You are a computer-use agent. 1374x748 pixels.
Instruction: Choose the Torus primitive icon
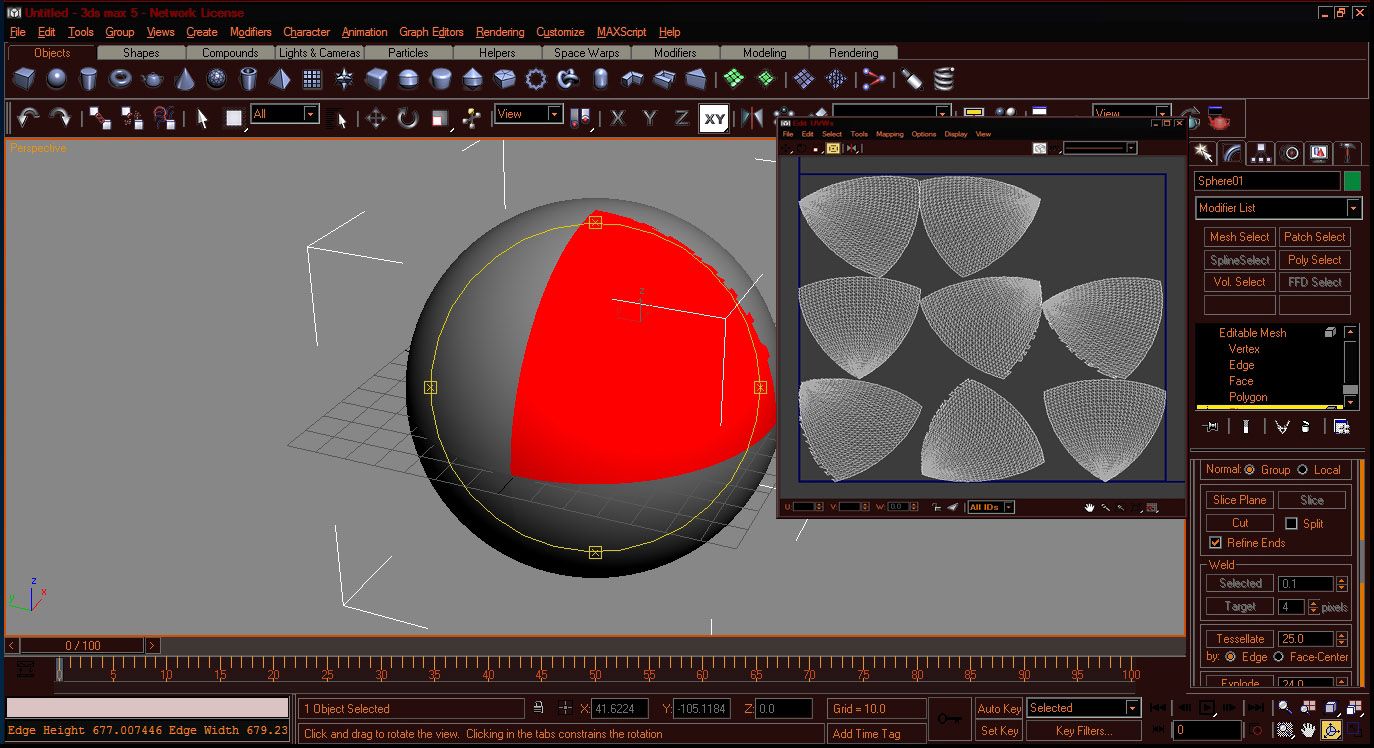tap(120, 79)
